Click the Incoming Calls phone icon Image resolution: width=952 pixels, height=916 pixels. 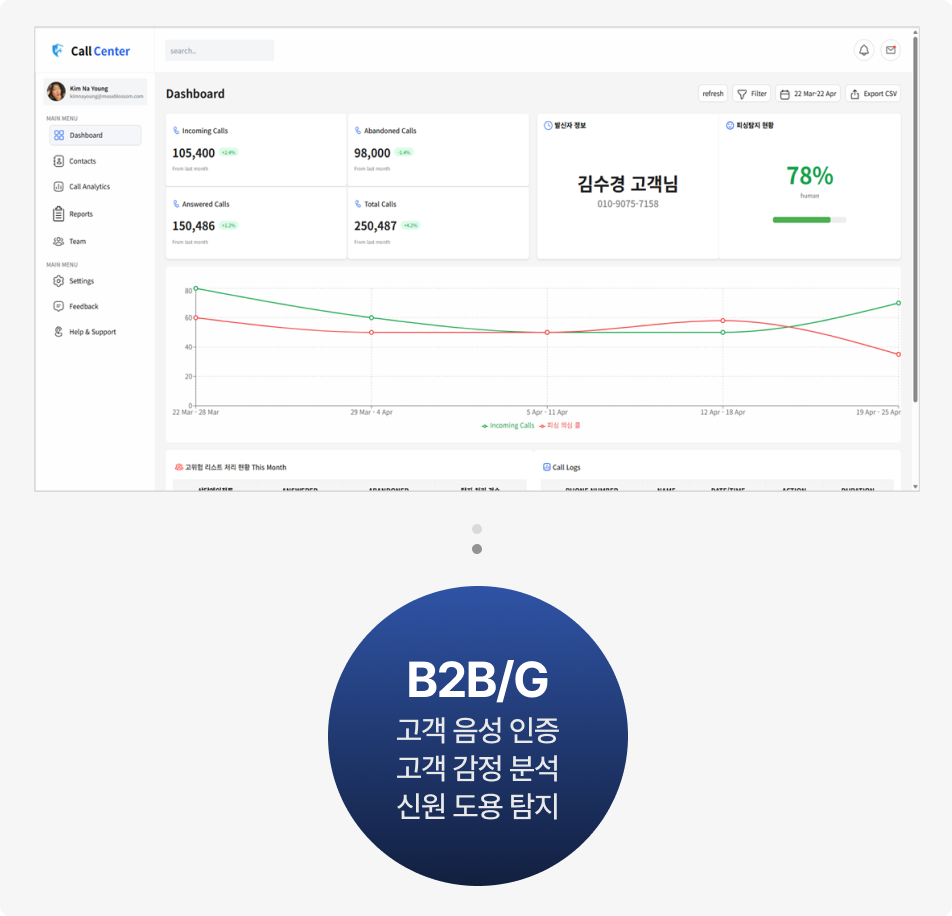coord(176,131)
